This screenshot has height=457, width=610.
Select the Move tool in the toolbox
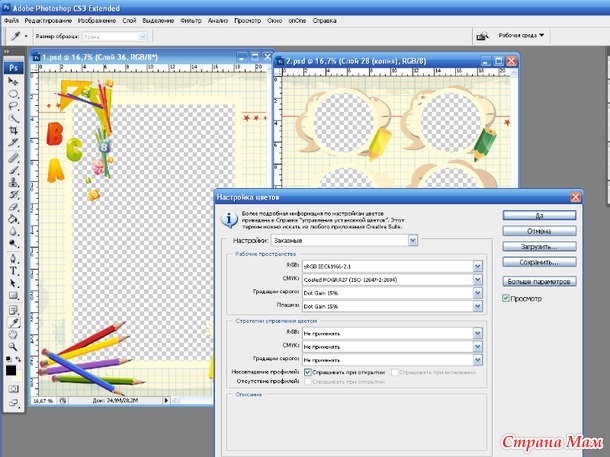coord(13,80)
